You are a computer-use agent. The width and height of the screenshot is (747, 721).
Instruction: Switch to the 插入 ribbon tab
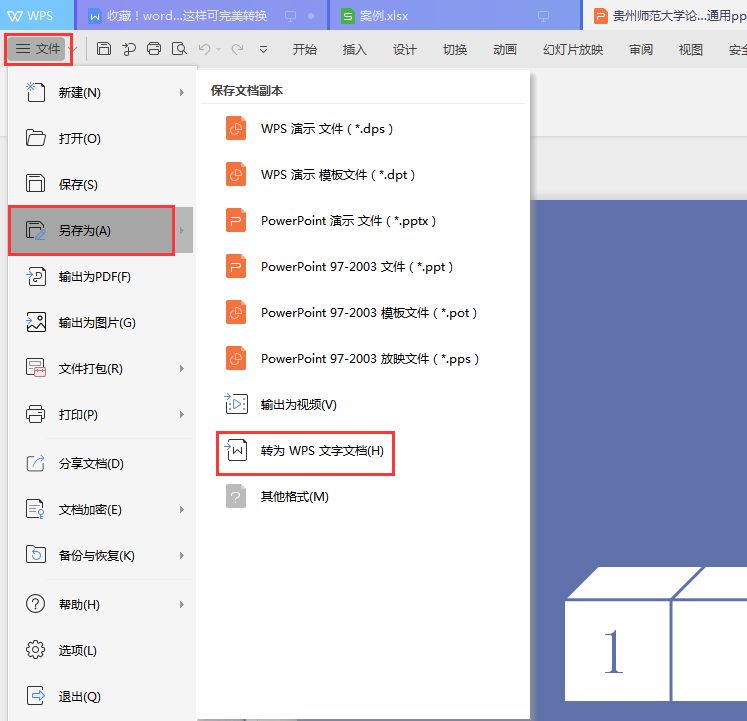[354, 50]
